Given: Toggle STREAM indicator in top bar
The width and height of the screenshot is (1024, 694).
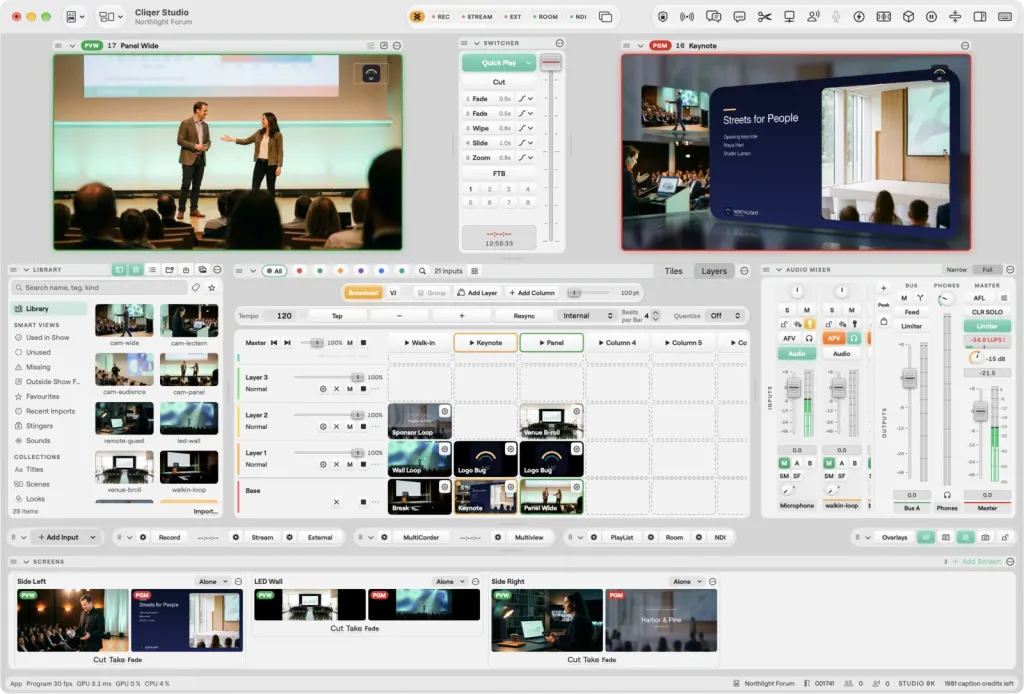Looking at the screenshot, I should pyautogui.click(x=477, y=17).
